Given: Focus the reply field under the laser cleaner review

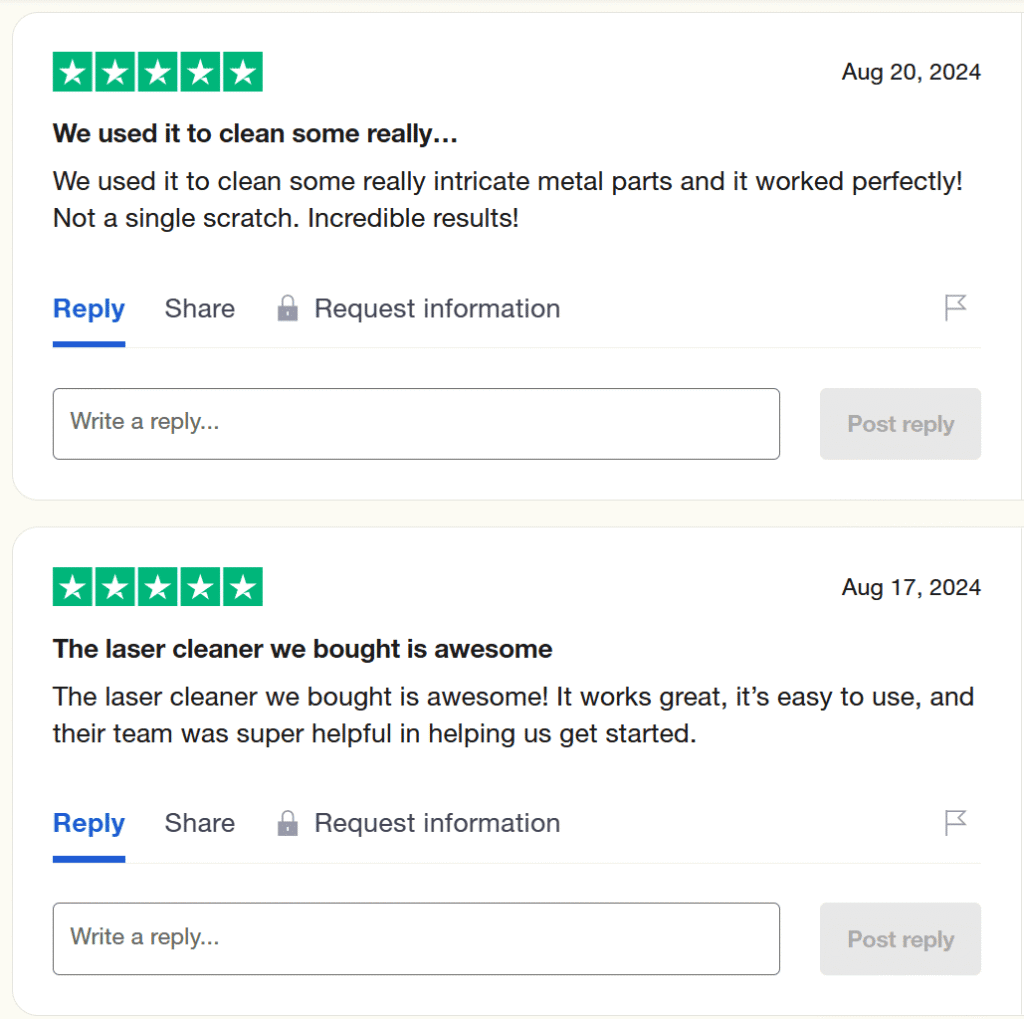Looking at the screenshot, I should [416, 939].
